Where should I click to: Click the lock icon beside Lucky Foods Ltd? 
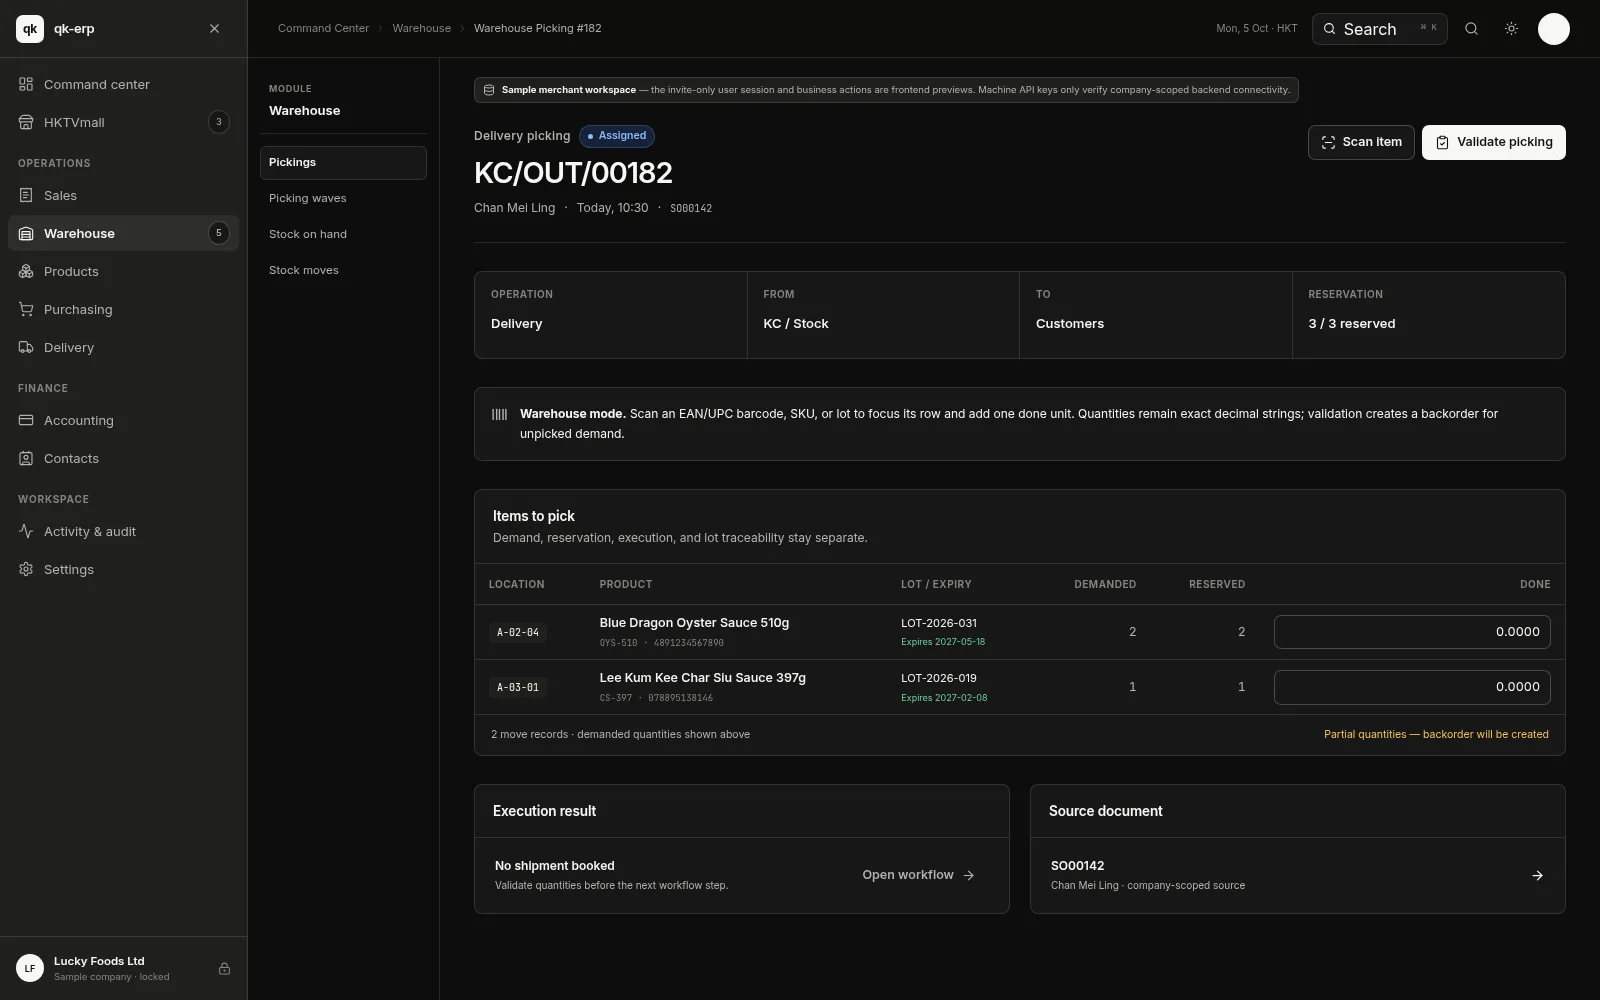tap(224, 968)
